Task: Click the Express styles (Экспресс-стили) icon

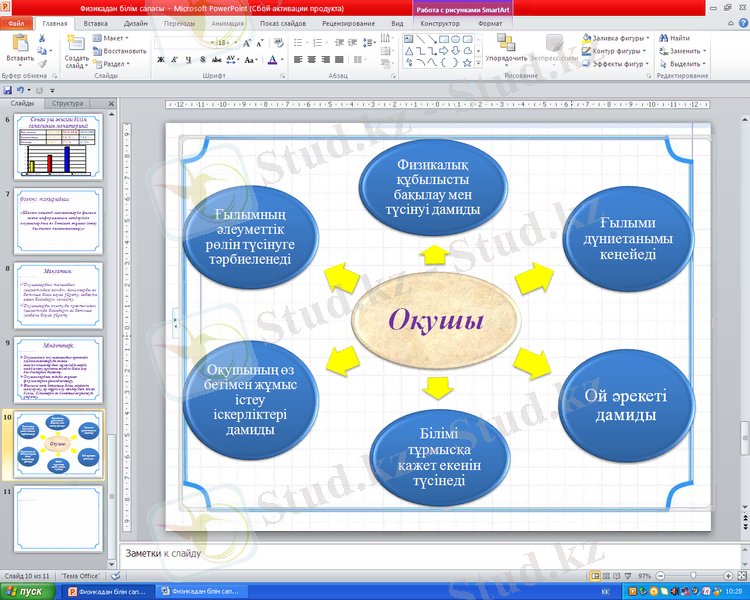Action: [554, 44]
